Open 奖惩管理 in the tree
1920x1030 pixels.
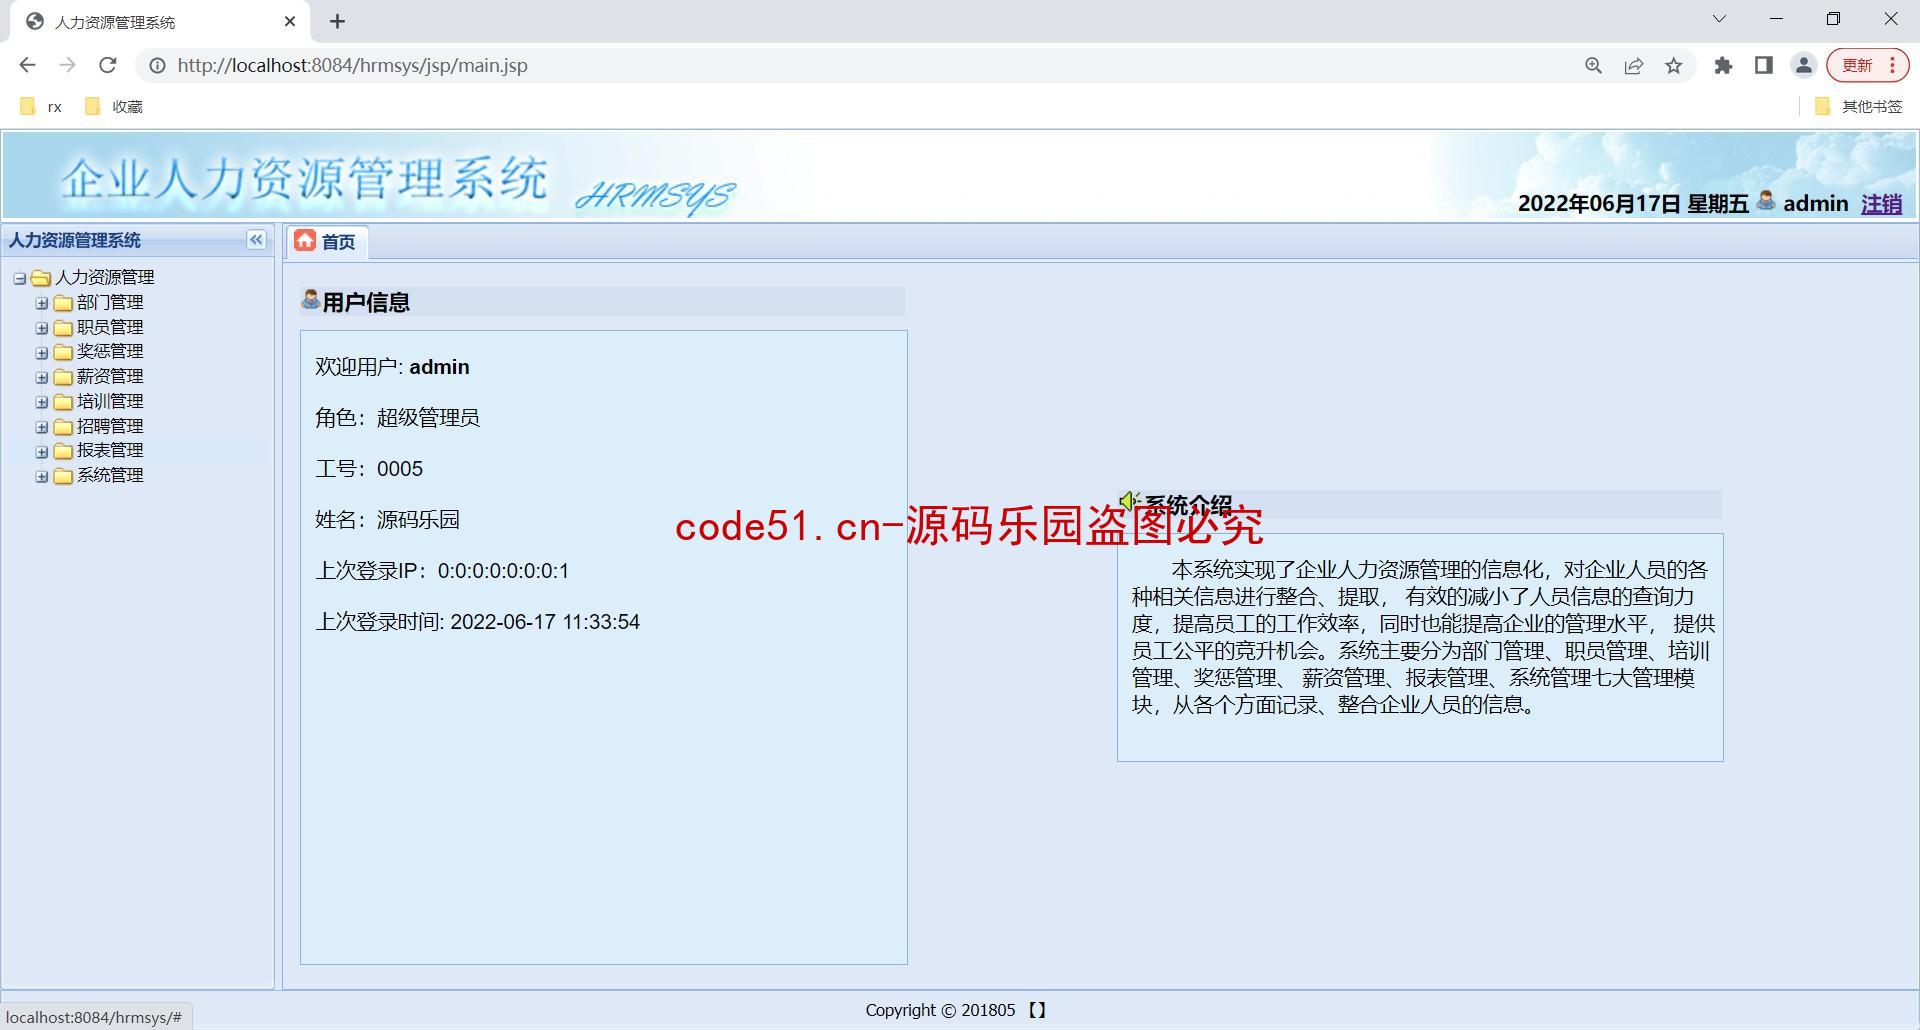click(110, 352)
